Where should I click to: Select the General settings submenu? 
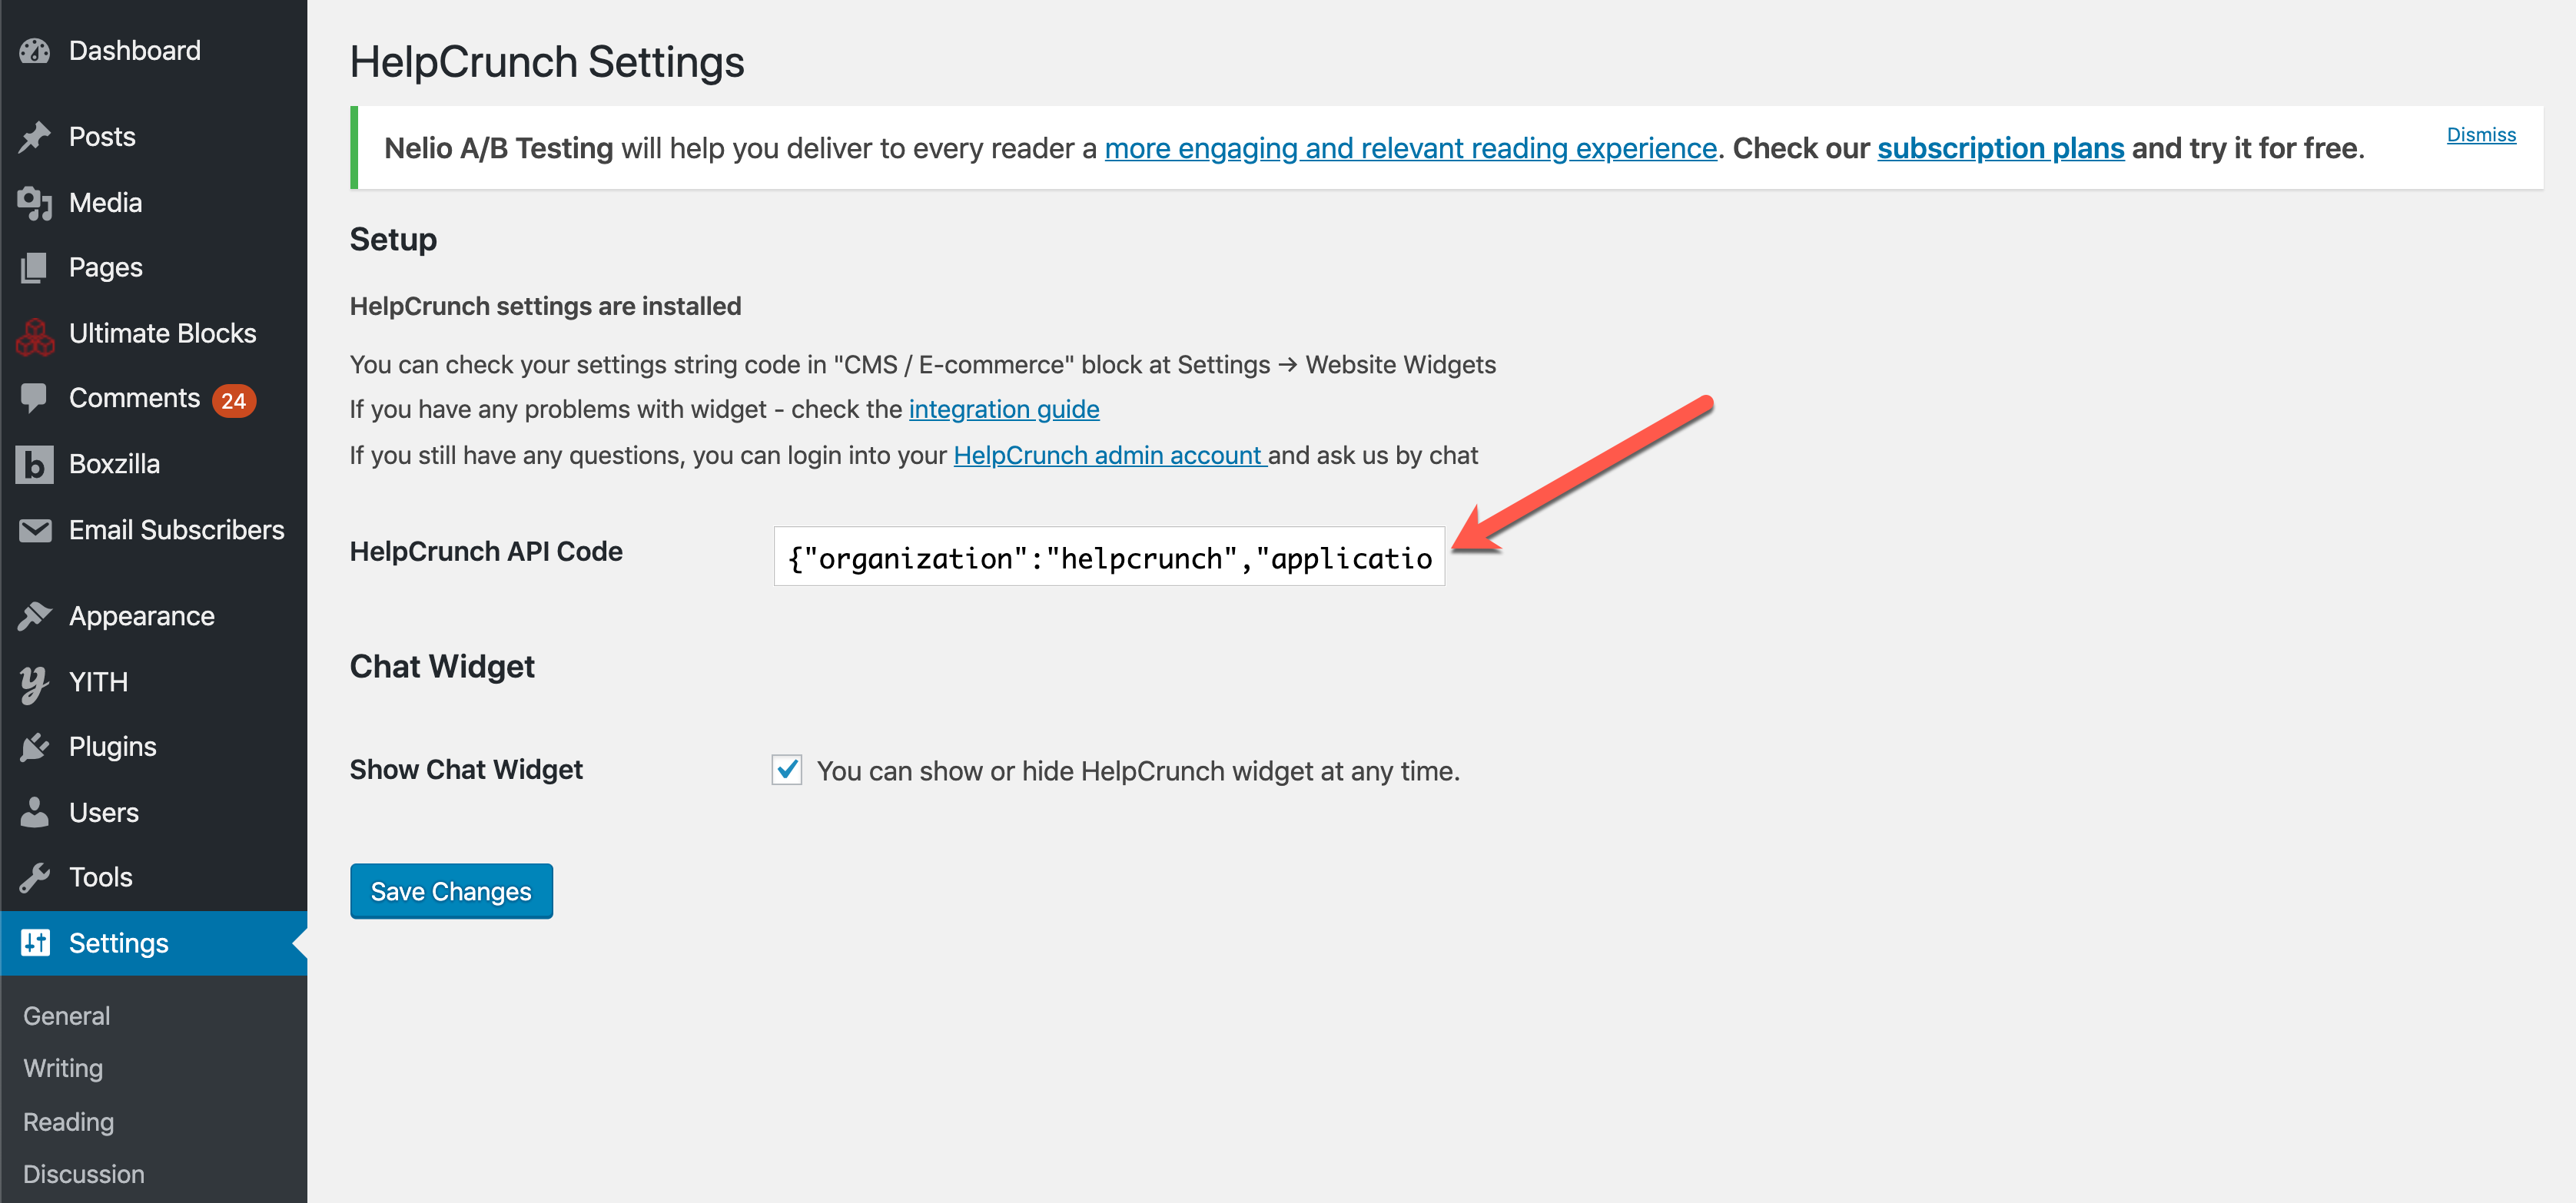(x=67, y=1016)
